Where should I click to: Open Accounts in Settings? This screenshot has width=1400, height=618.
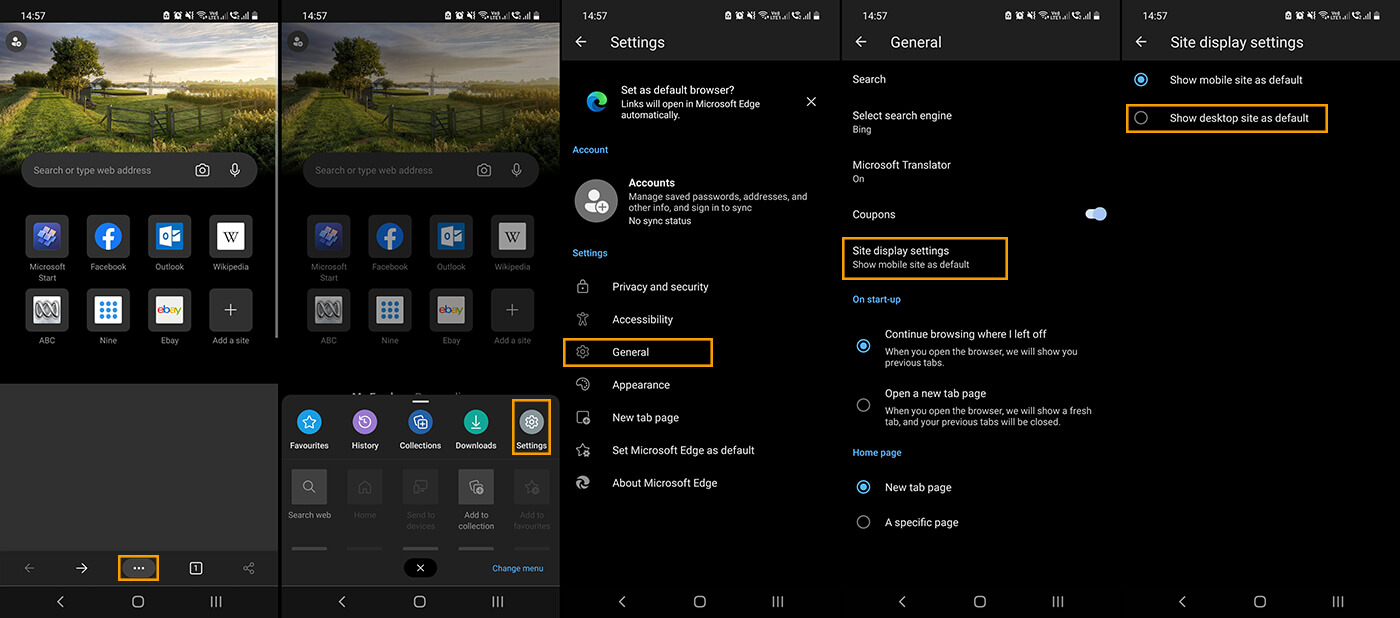[x=700, y=201]
